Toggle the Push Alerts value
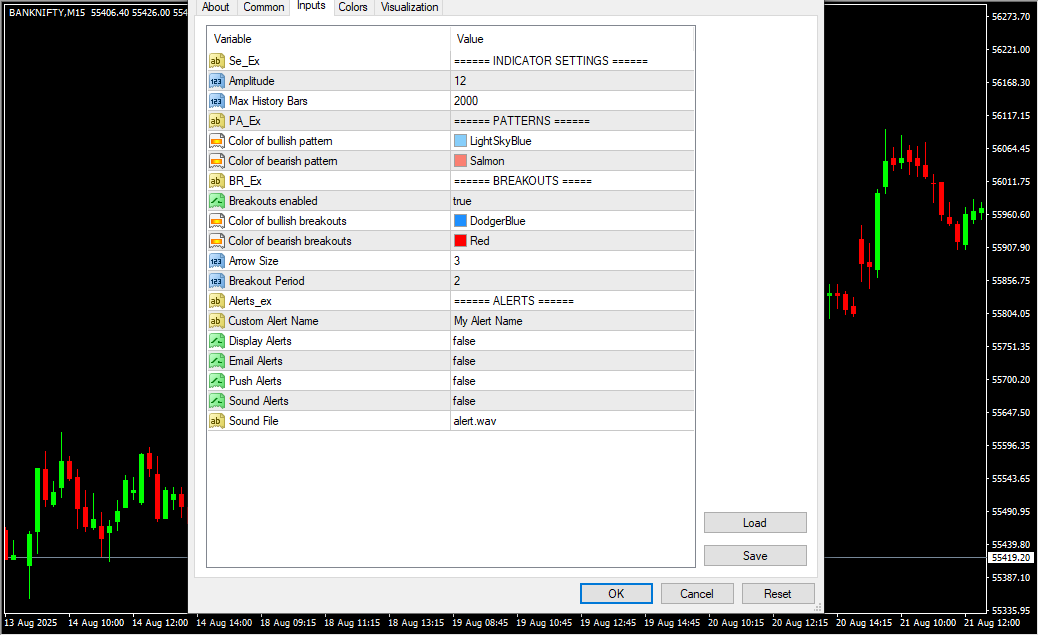The image size is (1039, 636). [x=570, y=381]
